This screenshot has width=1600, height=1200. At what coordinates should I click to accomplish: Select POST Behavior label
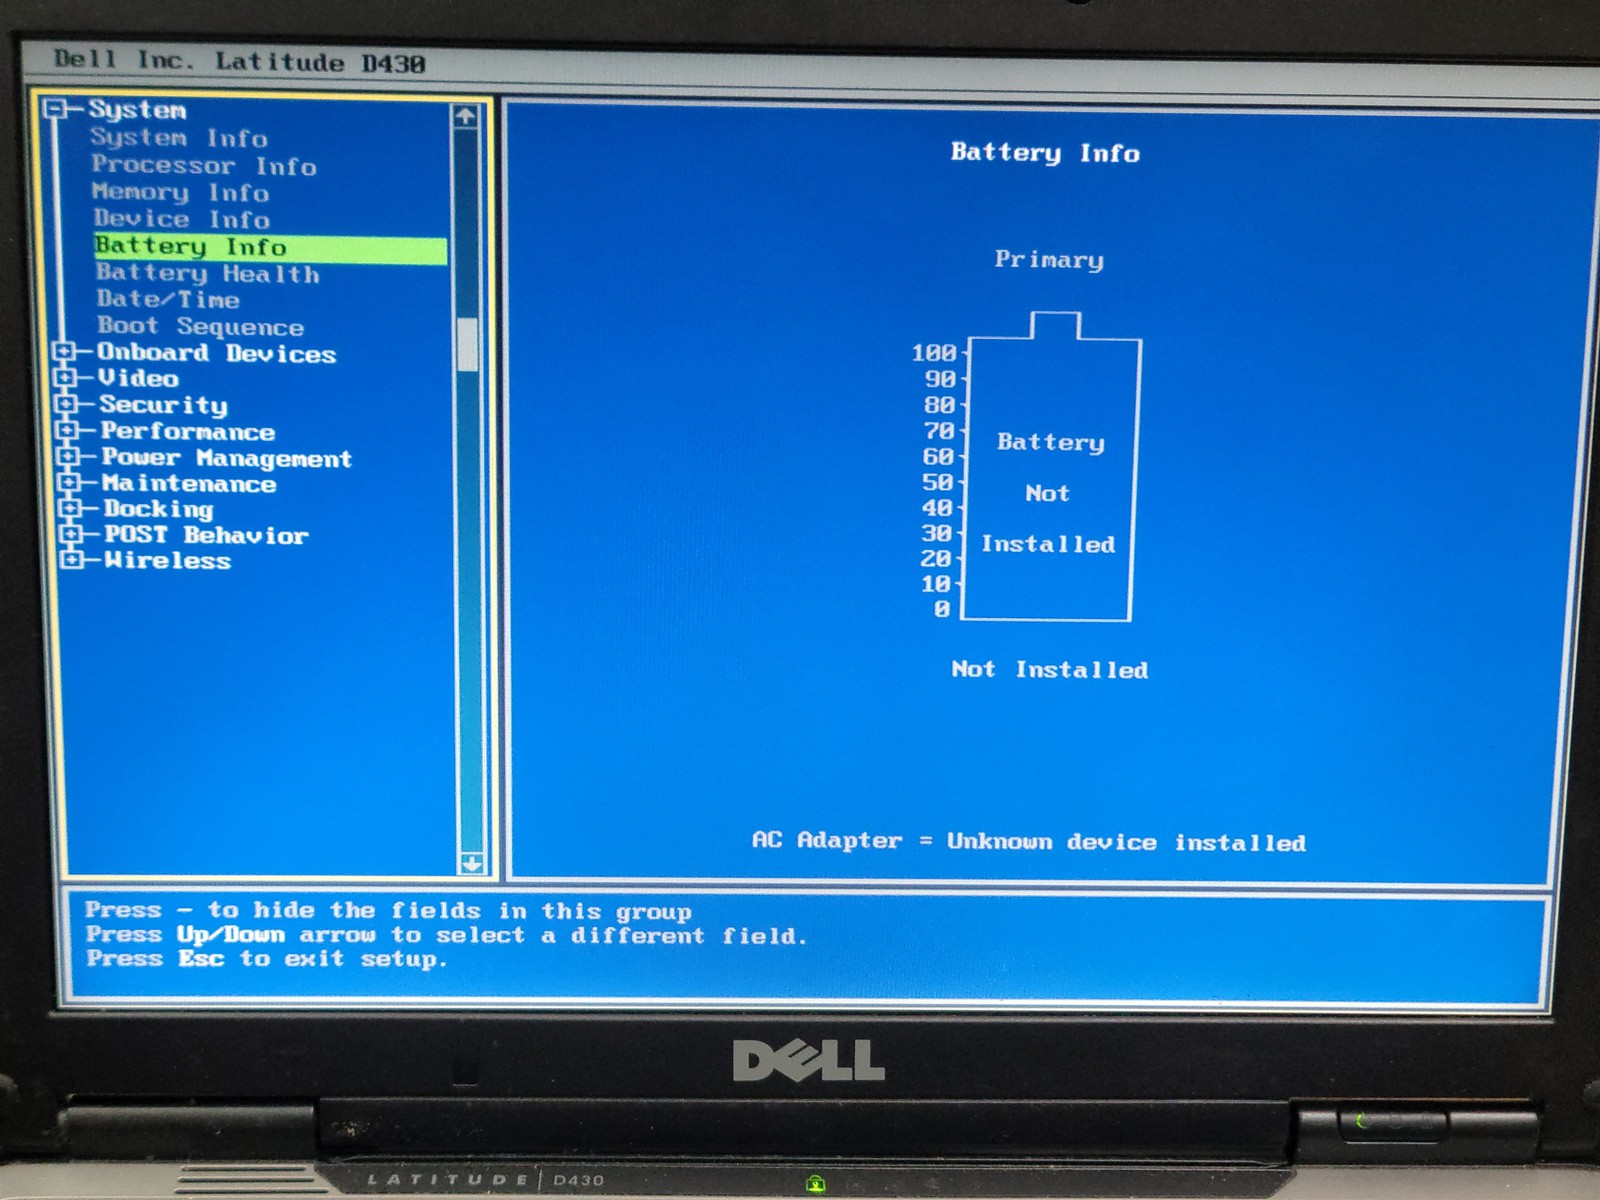tap(206, 535)
